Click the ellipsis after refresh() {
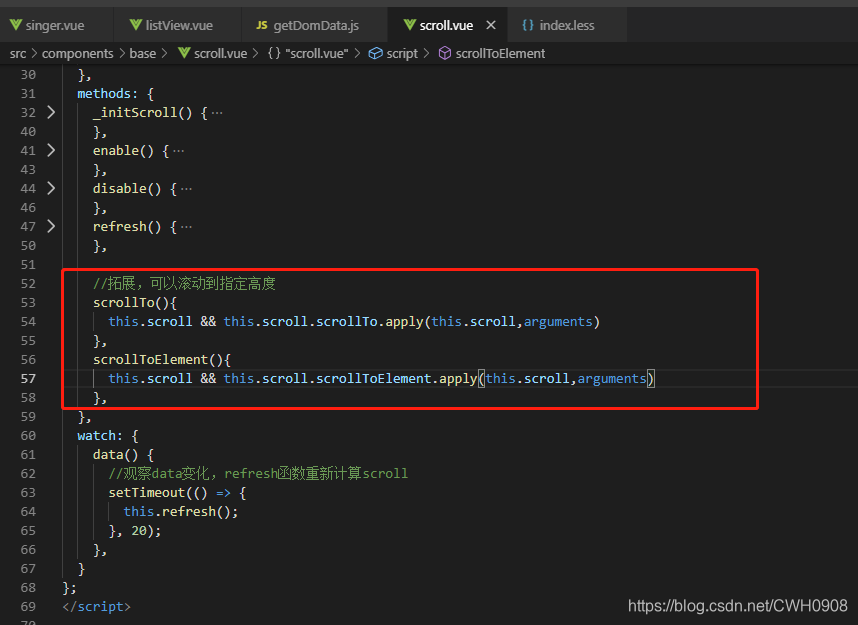858x625 pixels. 187,227
